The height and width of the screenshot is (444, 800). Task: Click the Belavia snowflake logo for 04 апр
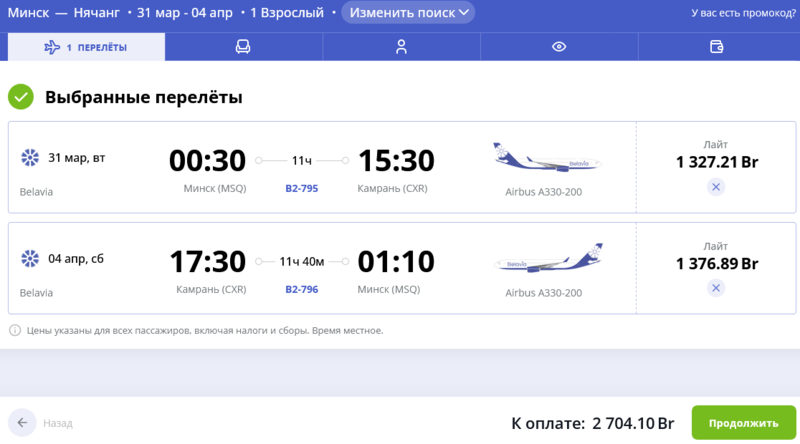click(29, 259)
